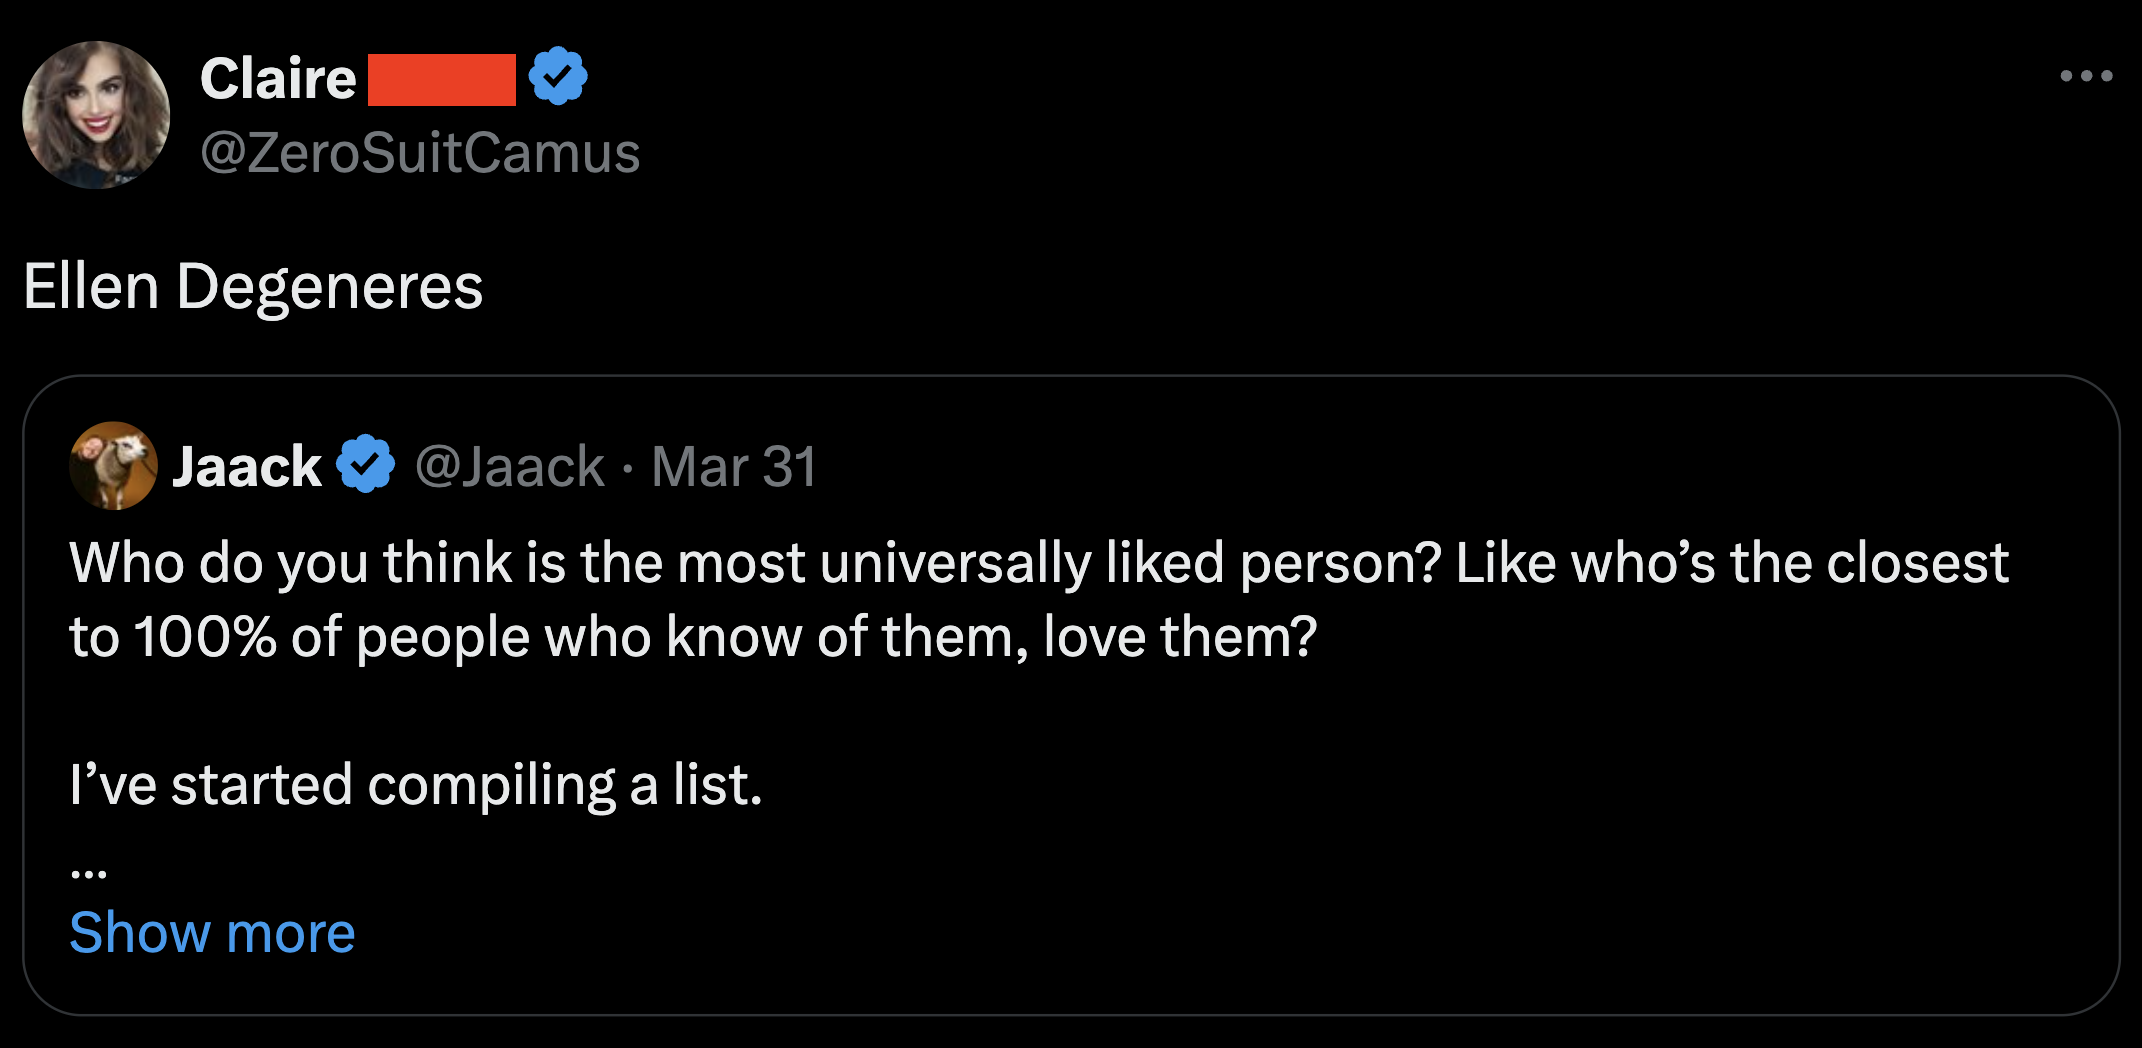
Task: Click the dot separator before Mar 31
Action: [x=627, y=469]
